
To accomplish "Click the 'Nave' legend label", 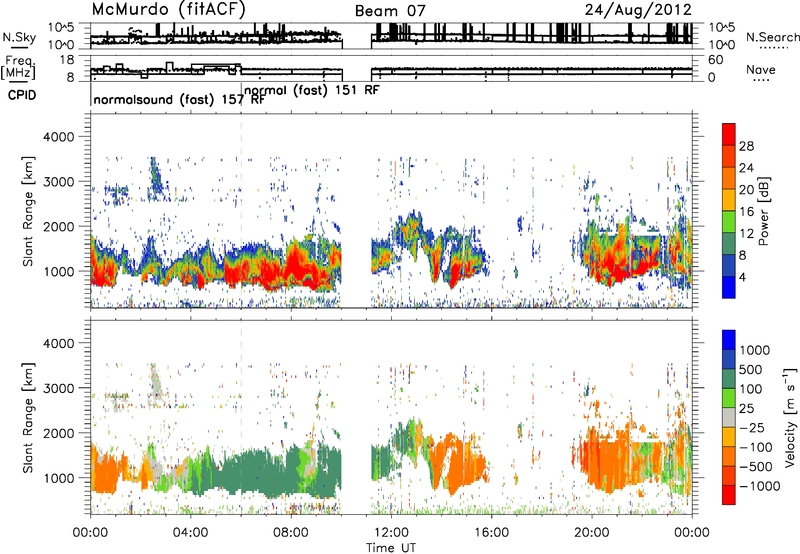I will click(761, 70).
